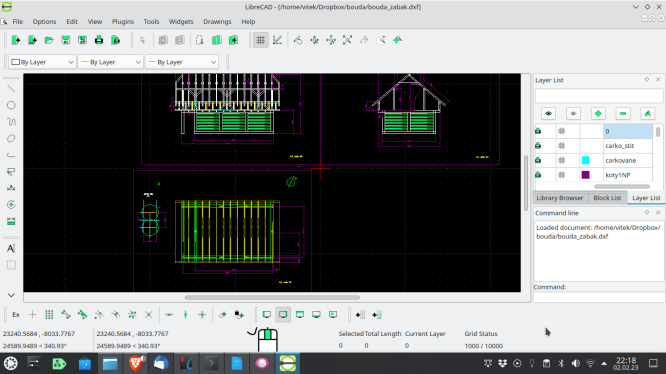
Task: Click the Save As icon
Action: (x=82, y=40)
